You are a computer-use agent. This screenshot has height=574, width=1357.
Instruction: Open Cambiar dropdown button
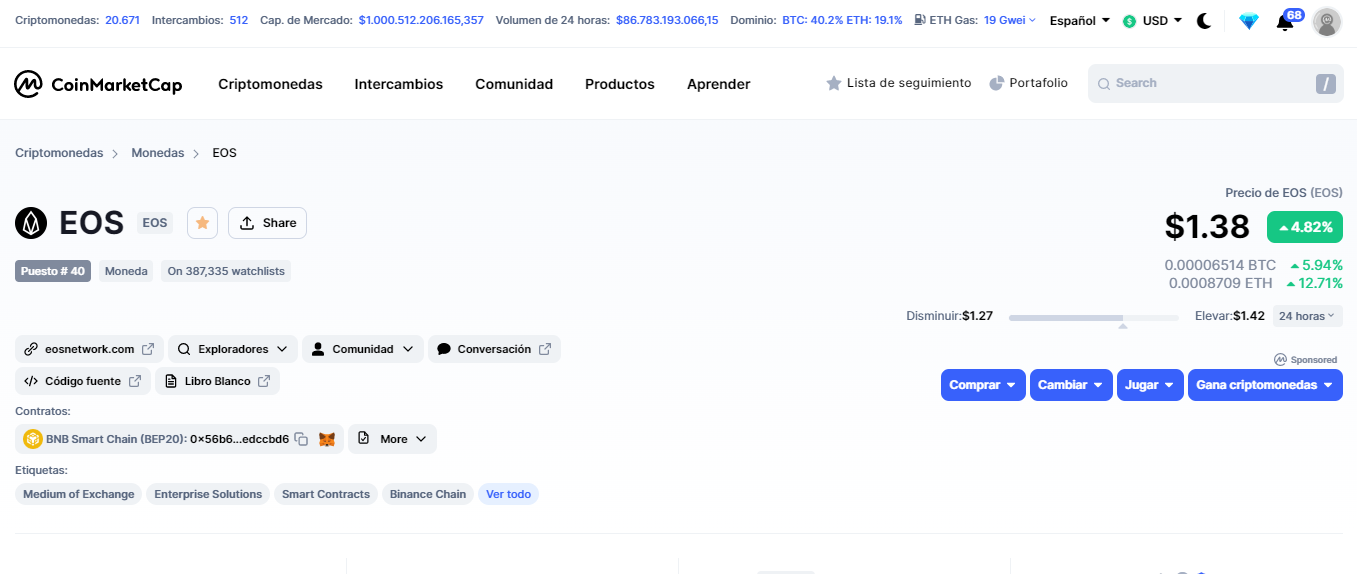pos(1071,385)
